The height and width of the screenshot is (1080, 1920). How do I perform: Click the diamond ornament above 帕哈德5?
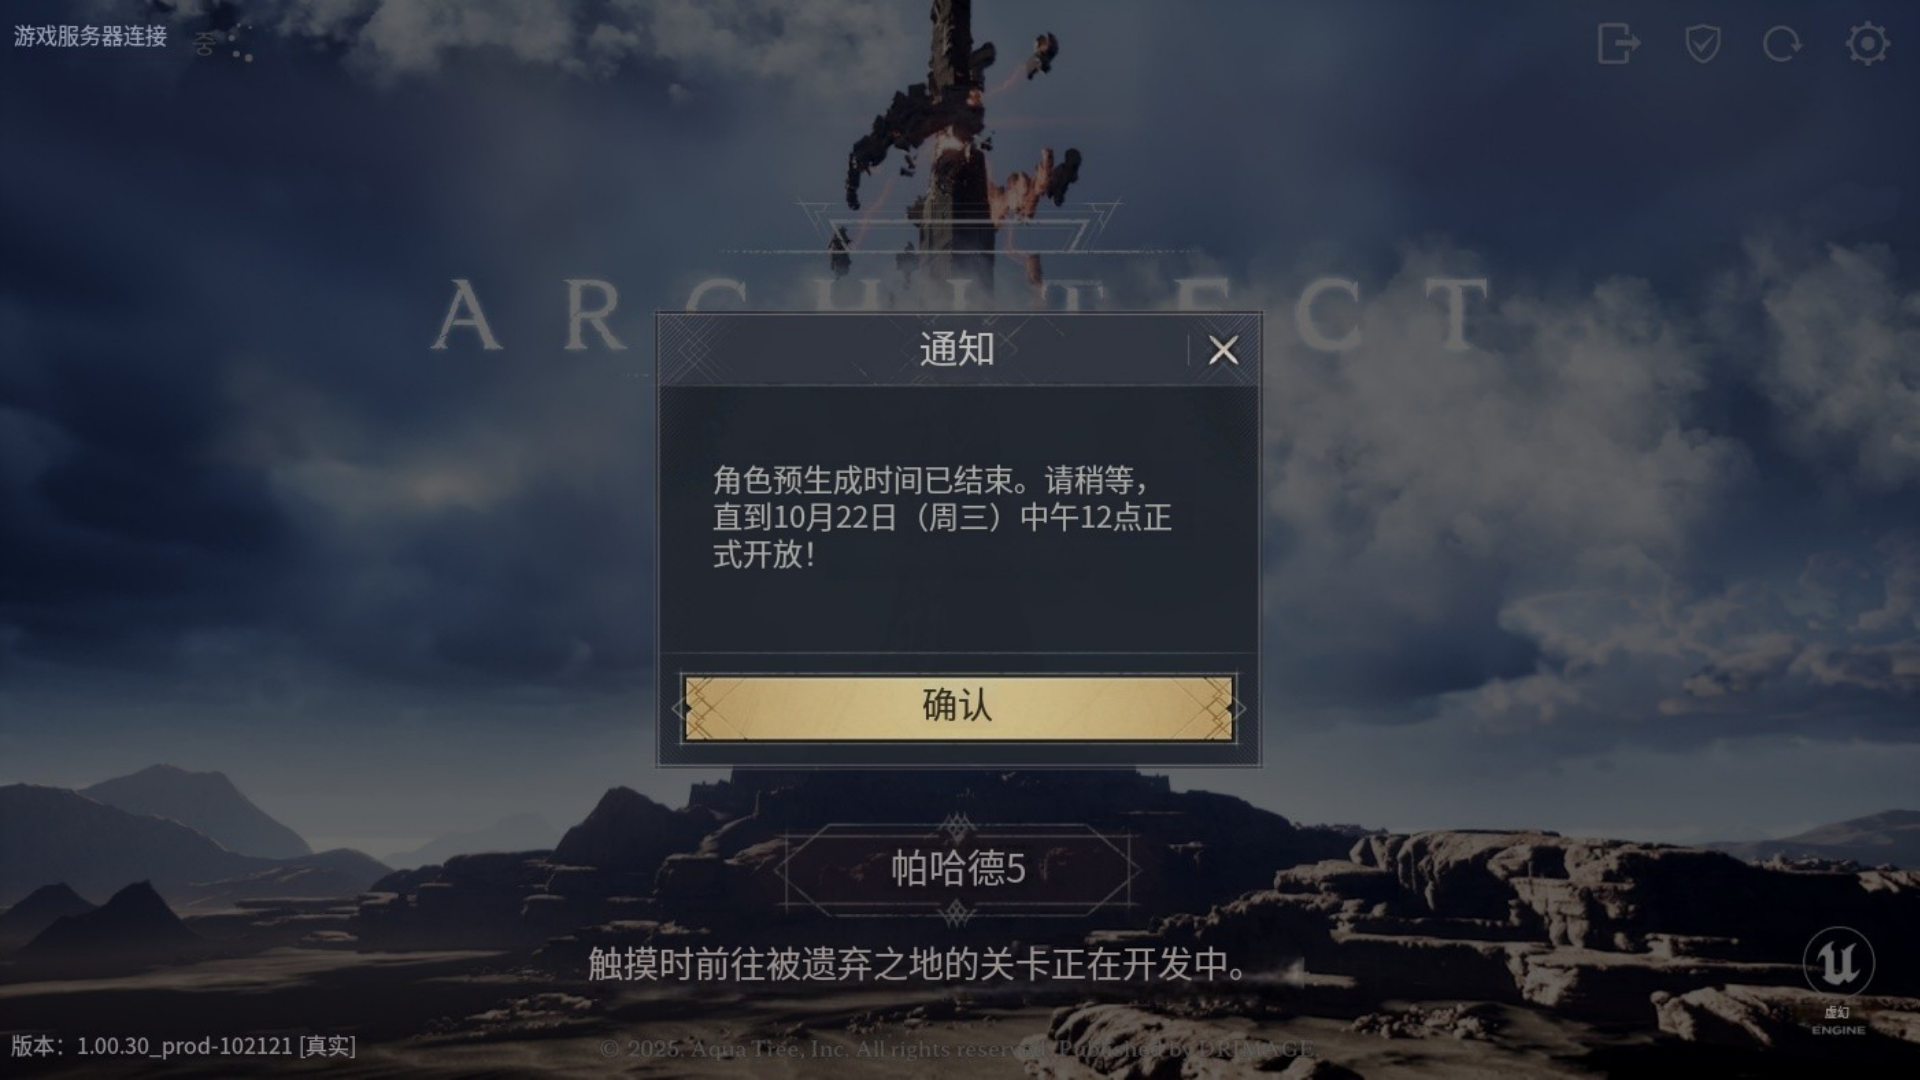957,827
